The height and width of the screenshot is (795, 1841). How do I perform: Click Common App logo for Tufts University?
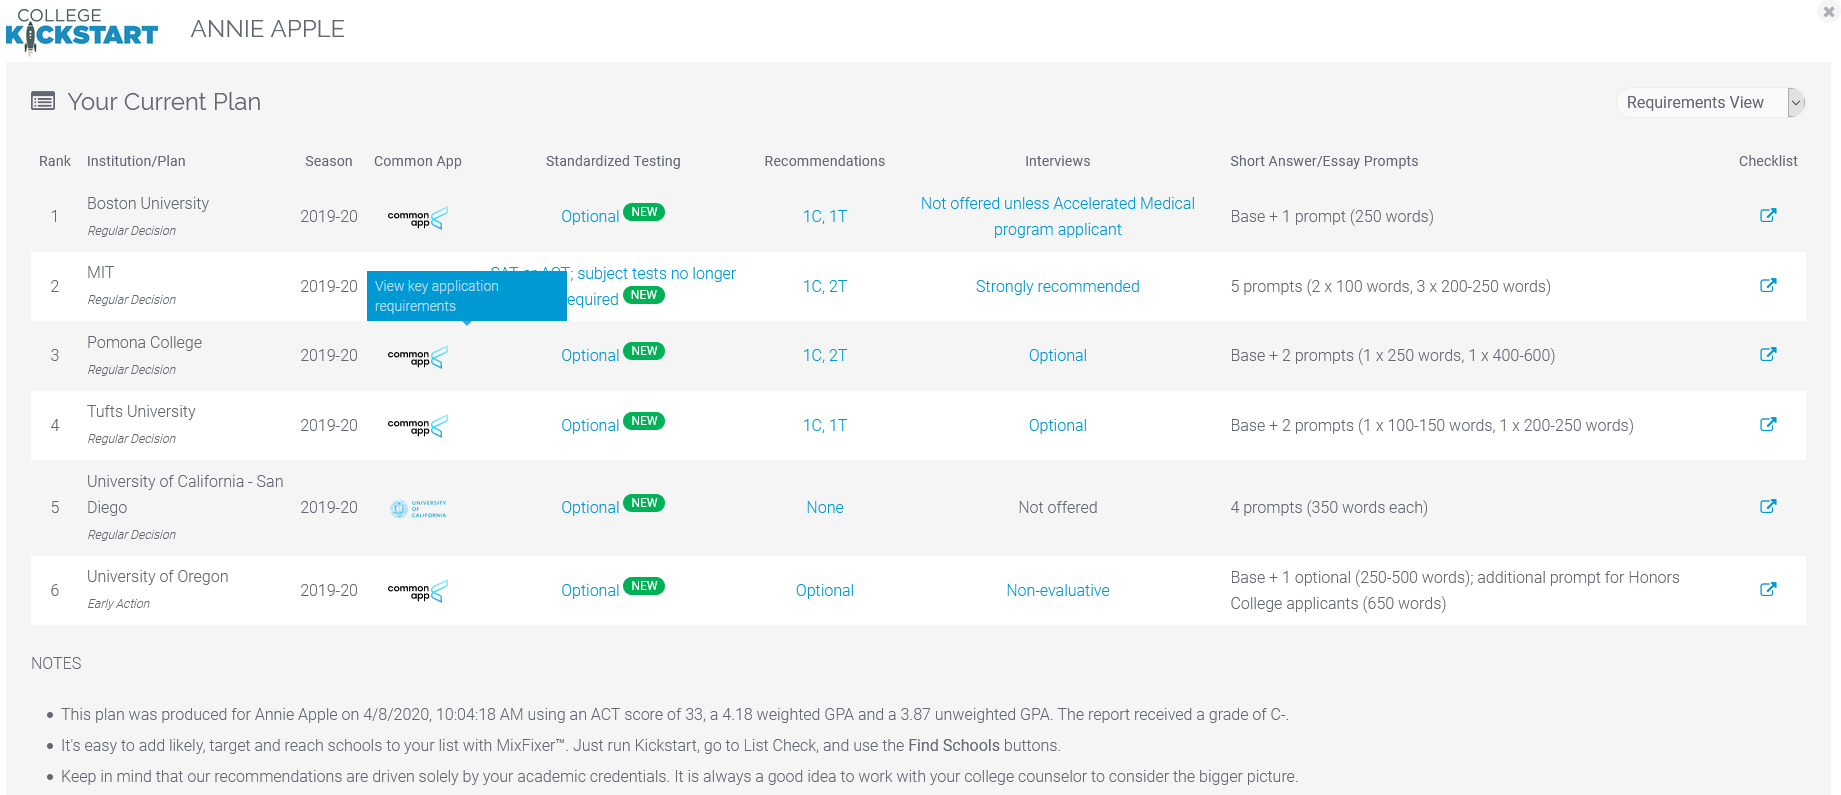coord(417,426)
